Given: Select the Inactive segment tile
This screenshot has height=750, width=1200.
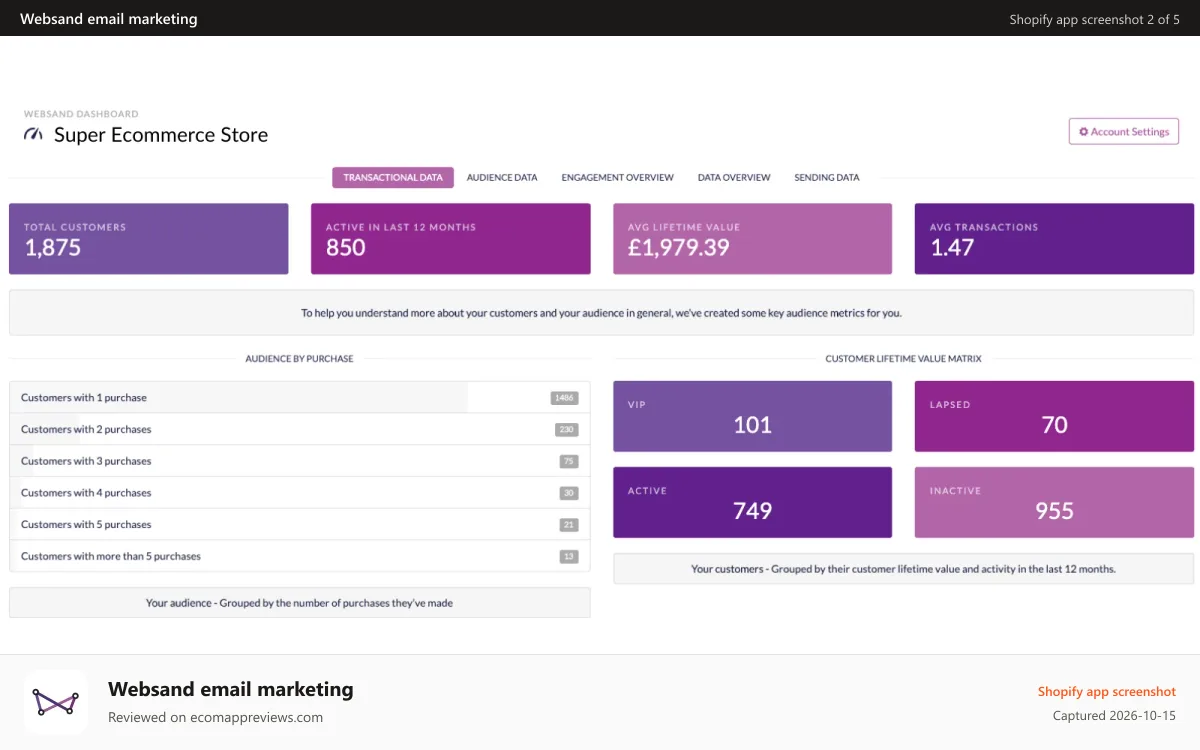Looking at the screenshot, I should (x=1054, y=502).
